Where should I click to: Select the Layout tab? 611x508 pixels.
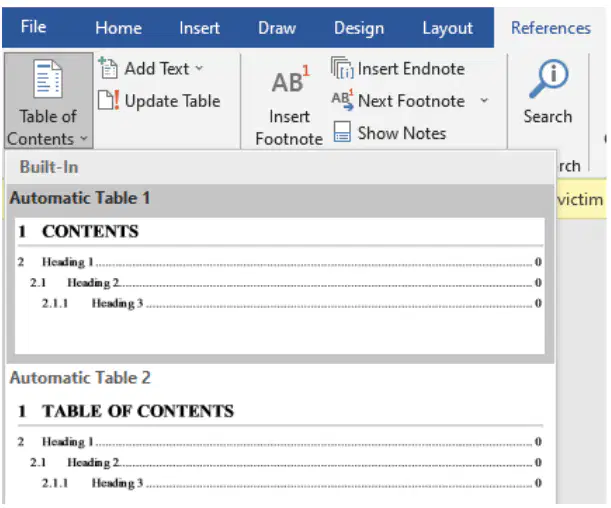coord(448,28)
